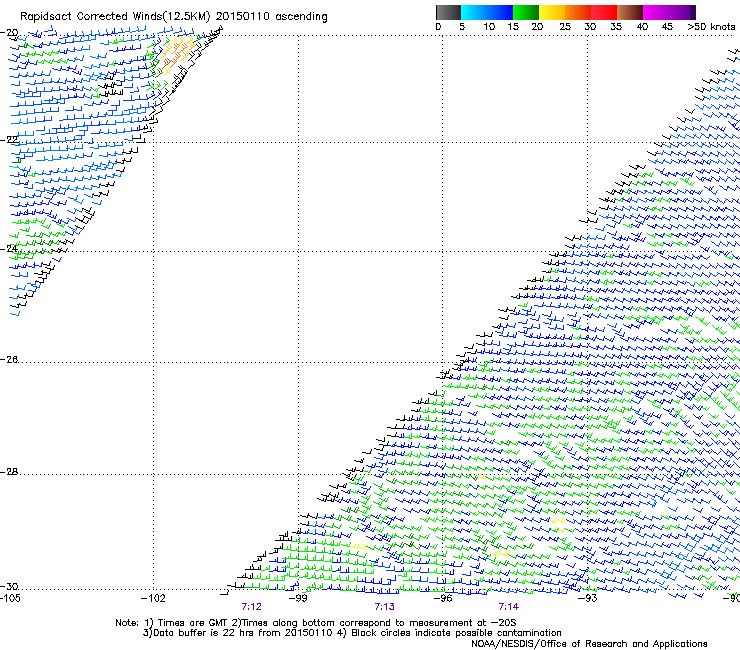Click the "Times are GMT" note text
740x650 pixels.
193,623
